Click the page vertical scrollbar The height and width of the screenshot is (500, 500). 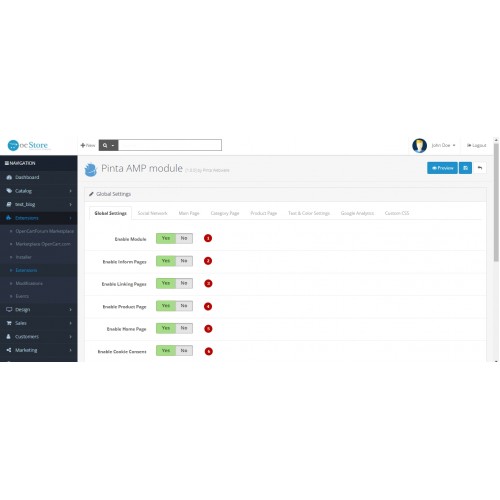click(x=496, y=202)
